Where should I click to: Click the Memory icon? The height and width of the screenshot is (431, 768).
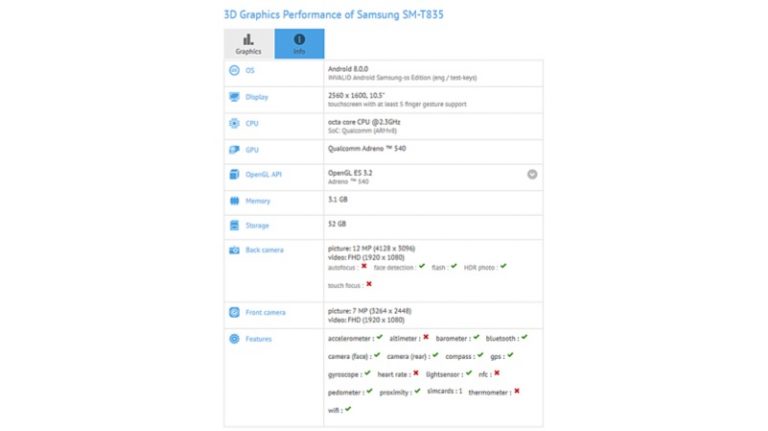[x=234, y=201]
